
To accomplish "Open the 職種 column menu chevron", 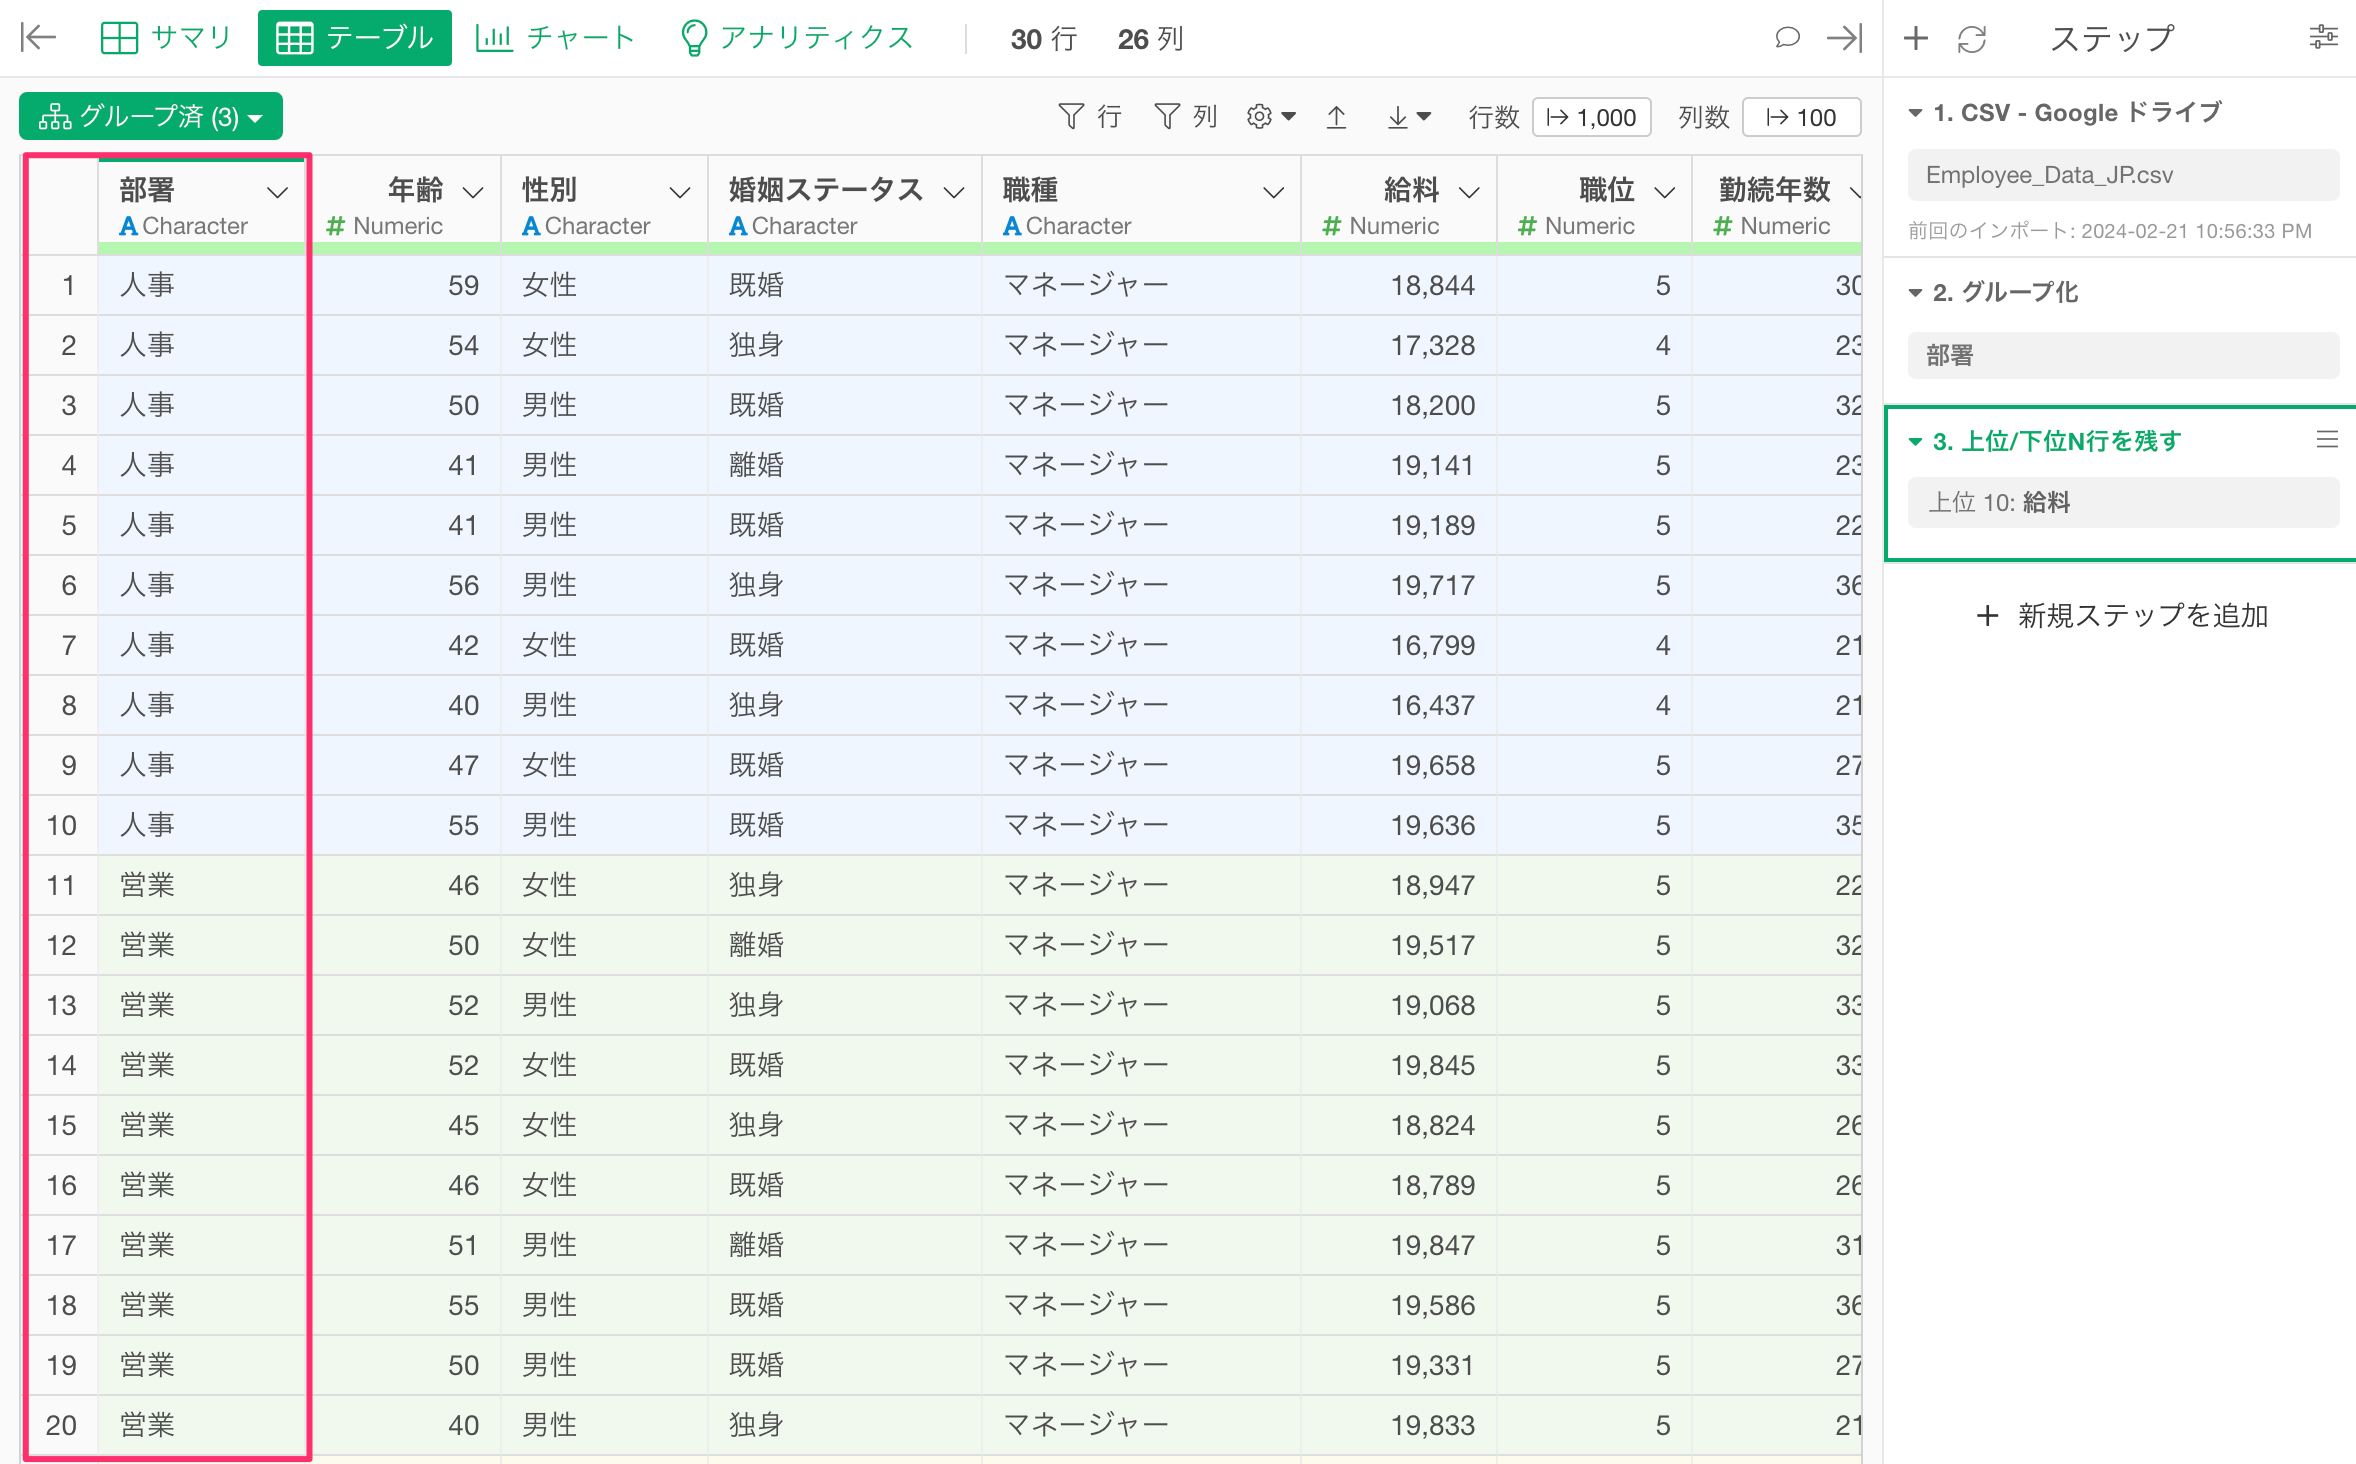I will [x=1273, y=192].
